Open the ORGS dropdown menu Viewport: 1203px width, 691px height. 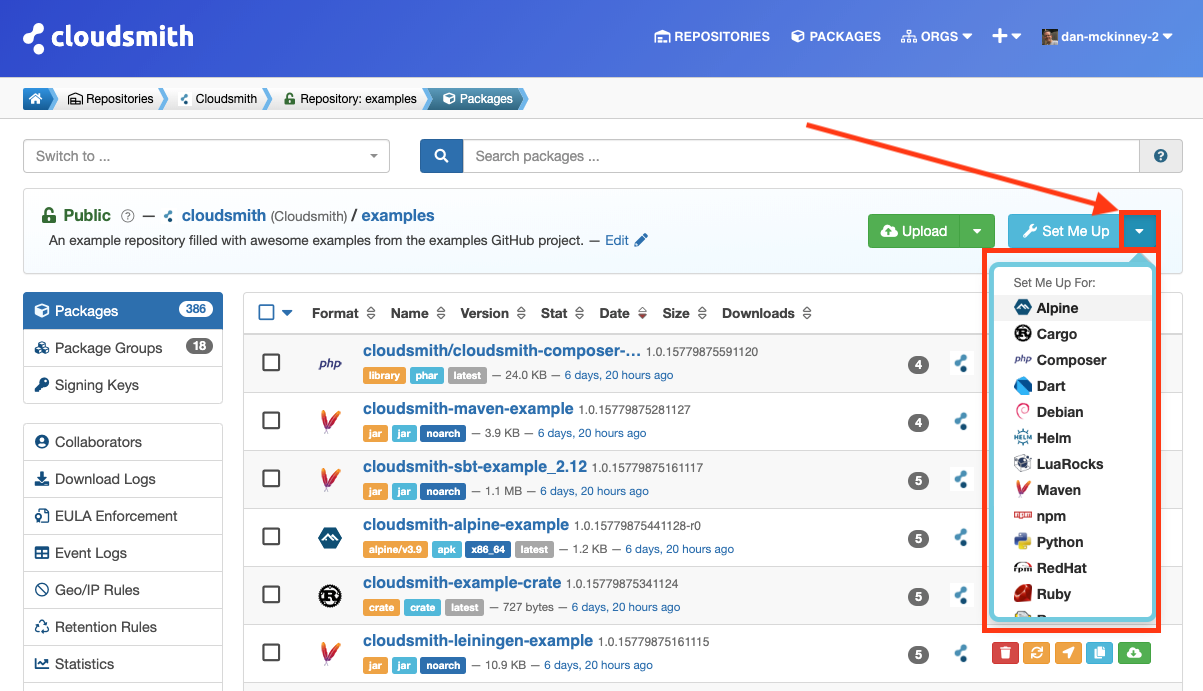point(936,36)
